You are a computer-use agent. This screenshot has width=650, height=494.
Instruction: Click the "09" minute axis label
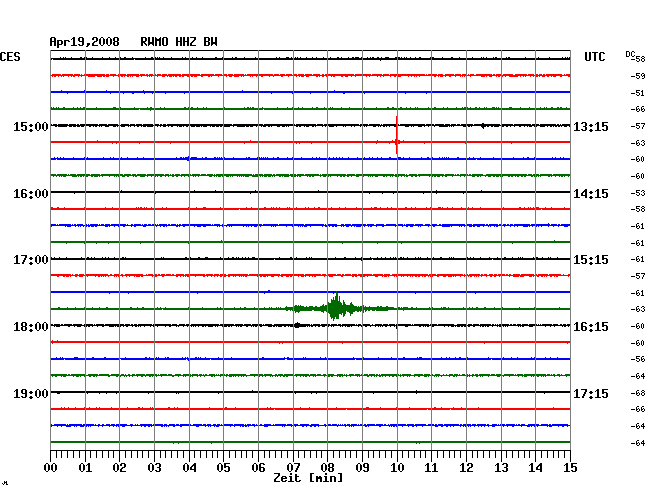click(362, 468)
